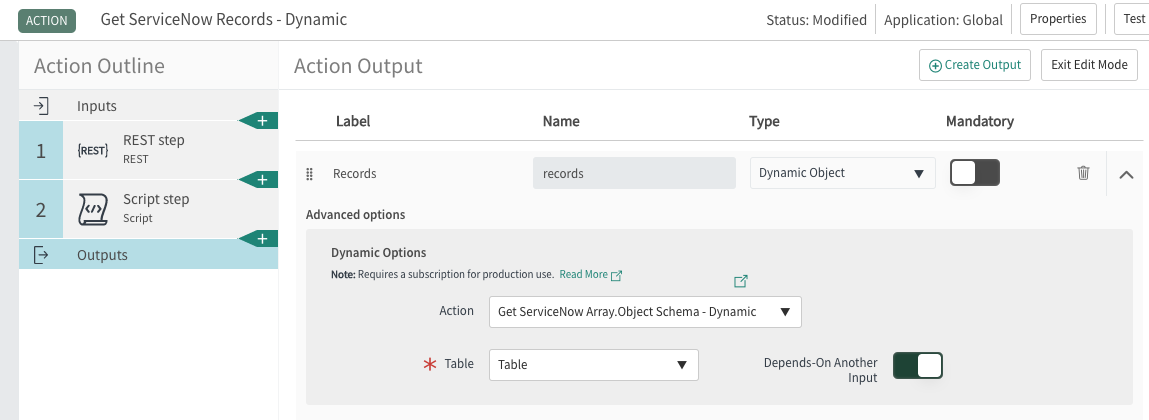Click the Name column header
The image size is (1149, 420).
coord(561,121)
